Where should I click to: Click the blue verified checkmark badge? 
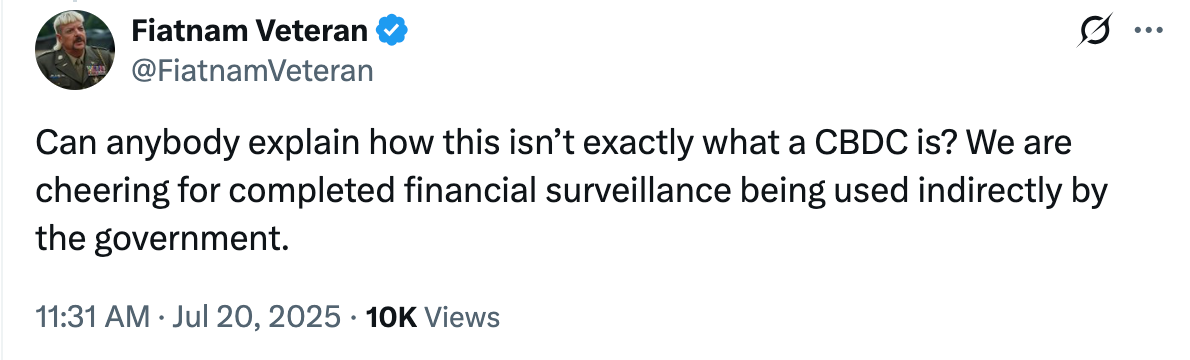(x=392, y=31)
